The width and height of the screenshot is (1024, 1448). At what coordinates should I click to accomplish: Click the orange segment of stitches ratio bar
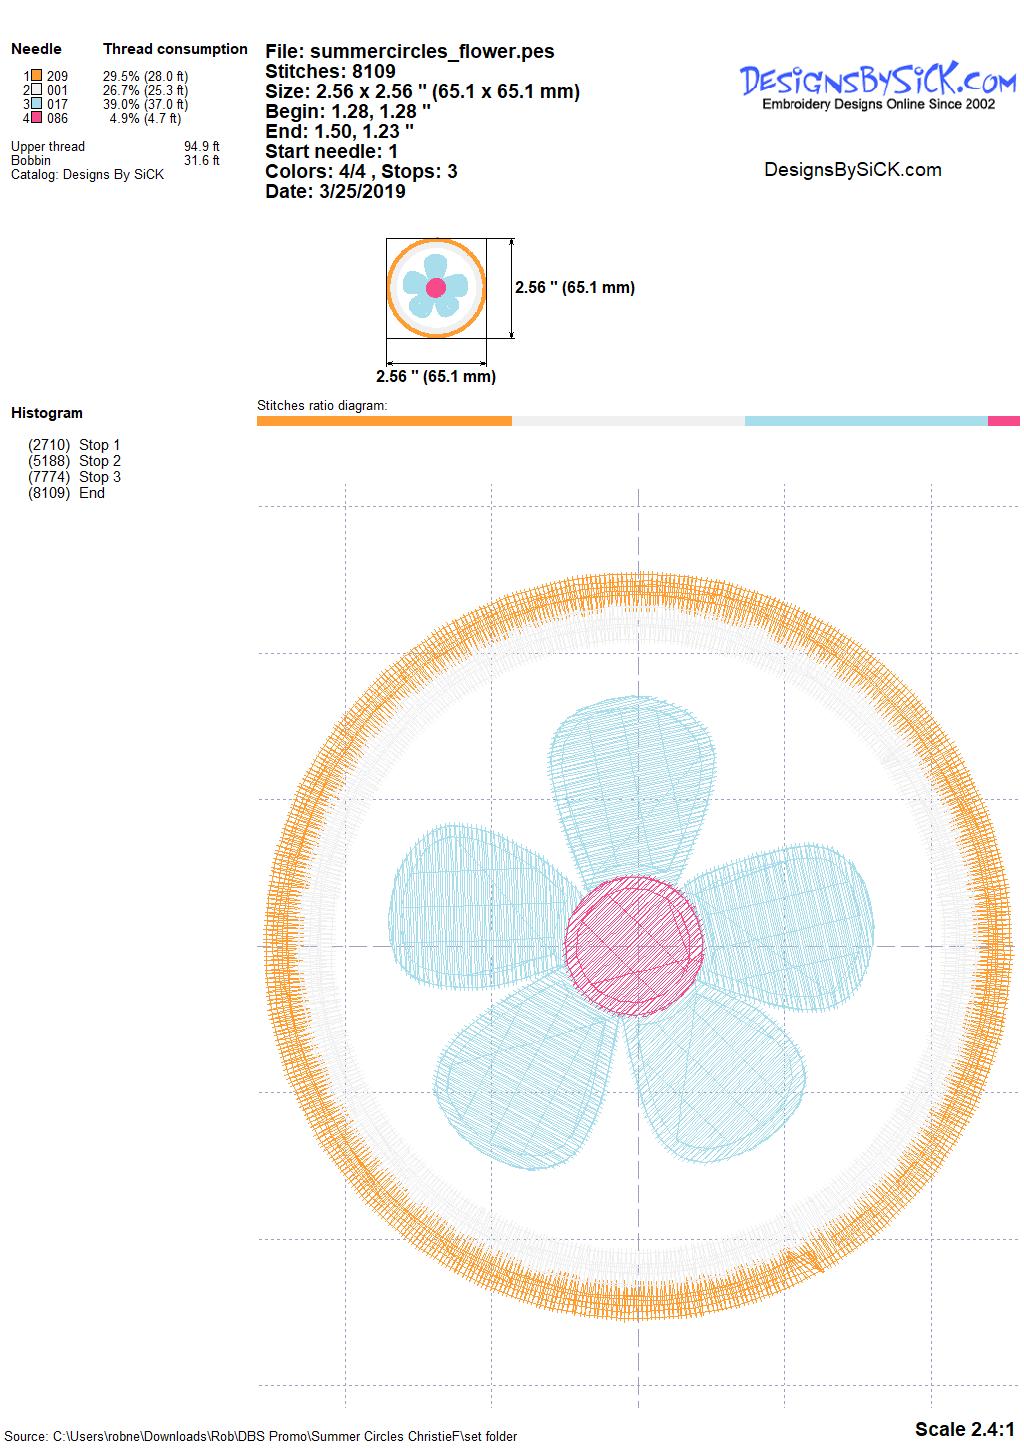(x=384, y=421)
